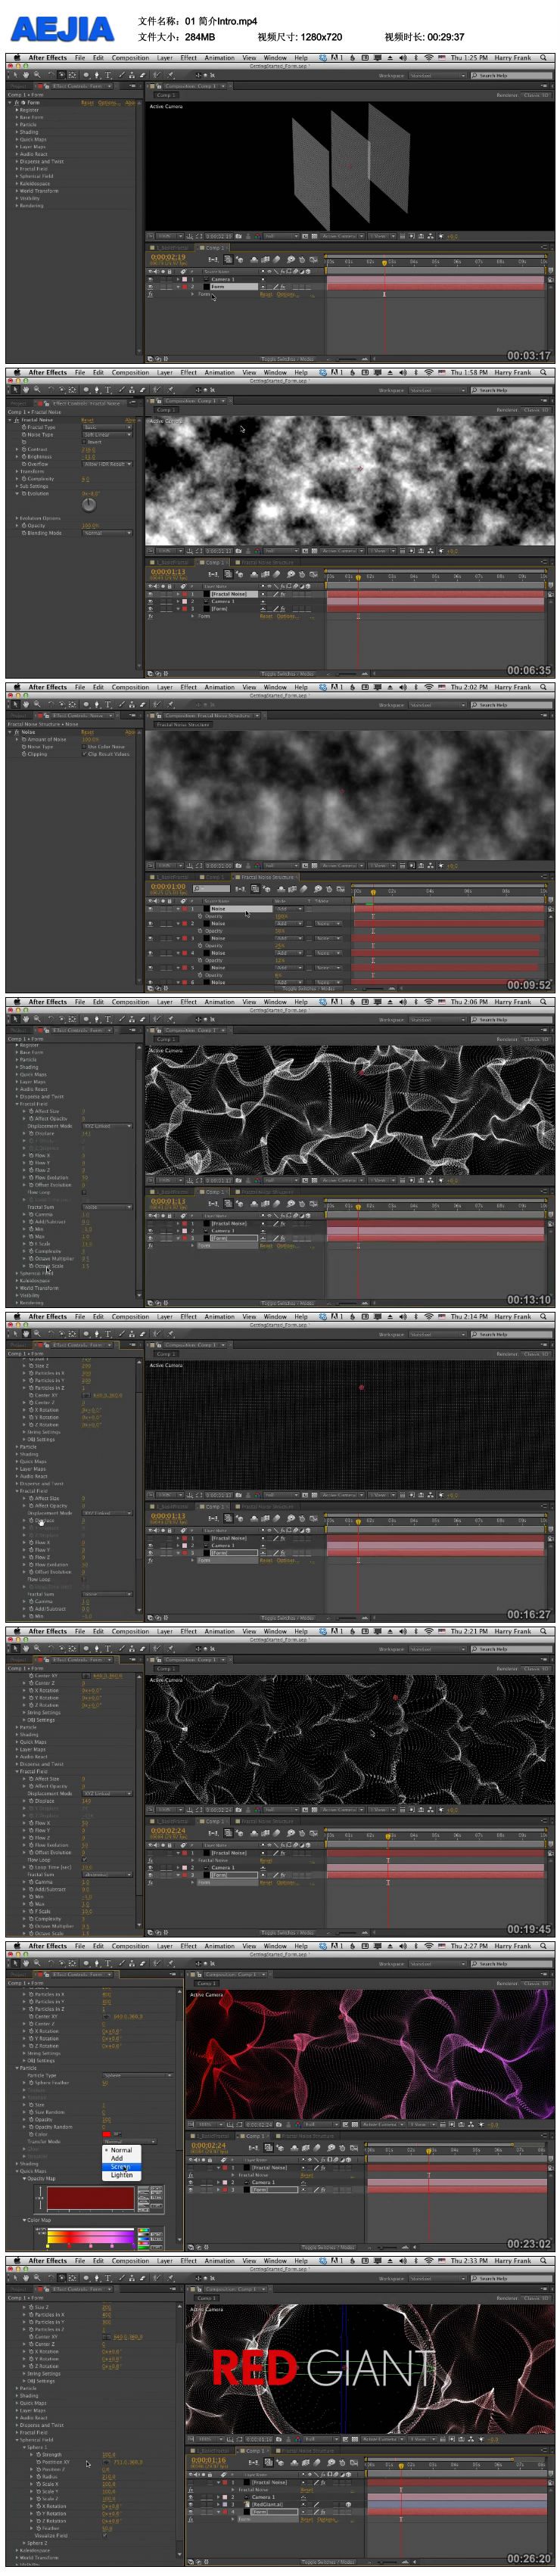Click Reset for Fractal Noise in 00:06:35 frame
This screenshot has width=560, height=2576.
tap(87, 420)
